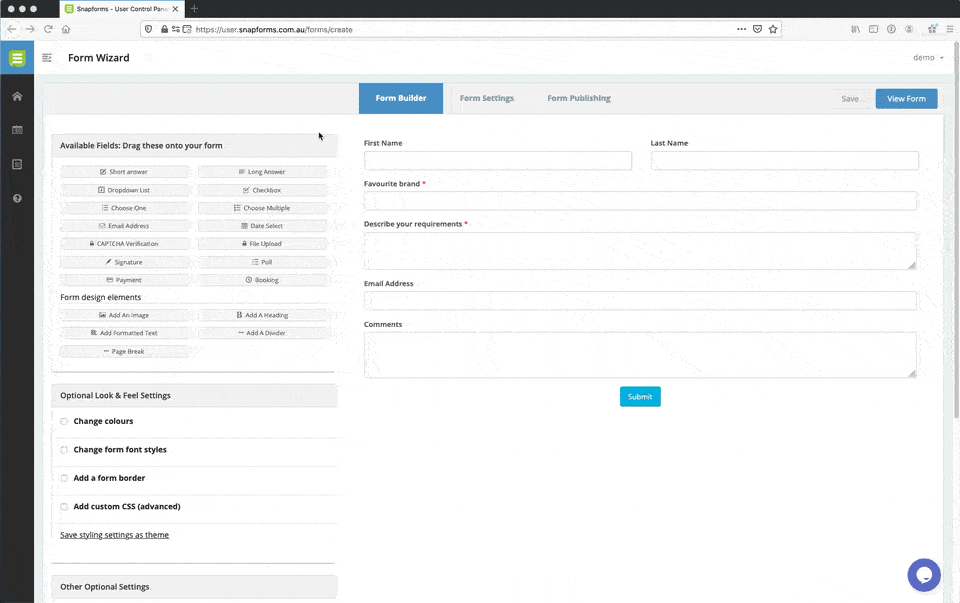
Task: Select Add Formatted Text element
Action: click(124, 333)
